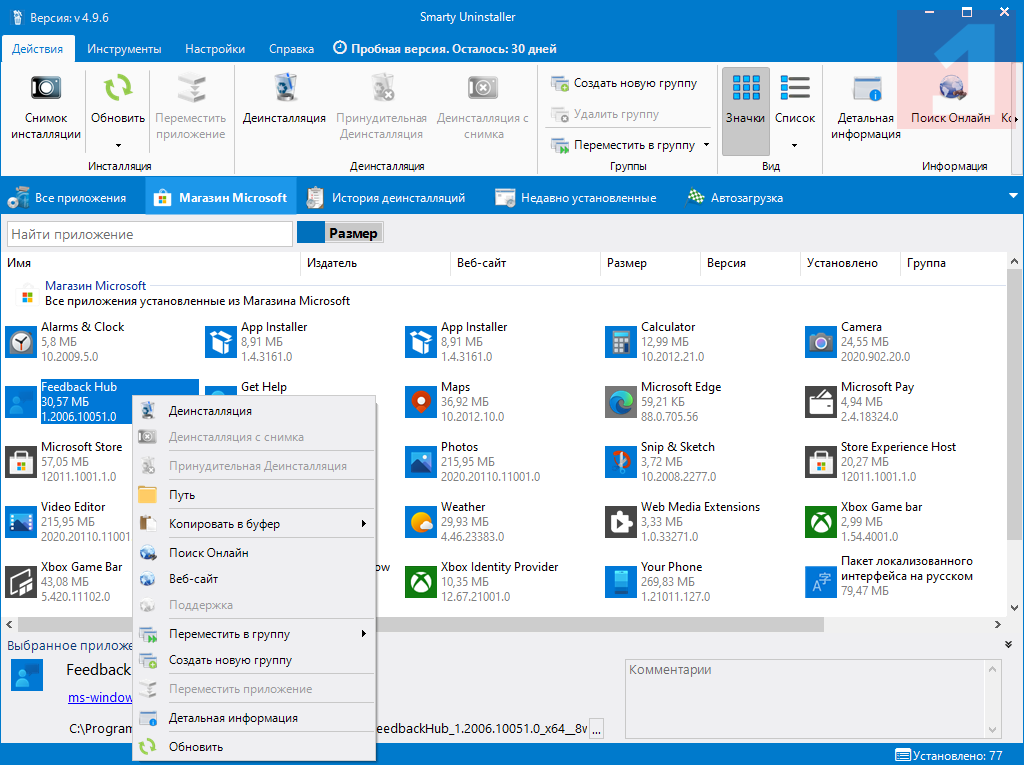This screenshot has height=765, width=1024.
Task: Click the Поиск Онлайн globe icon
Action: pos(950,89)
